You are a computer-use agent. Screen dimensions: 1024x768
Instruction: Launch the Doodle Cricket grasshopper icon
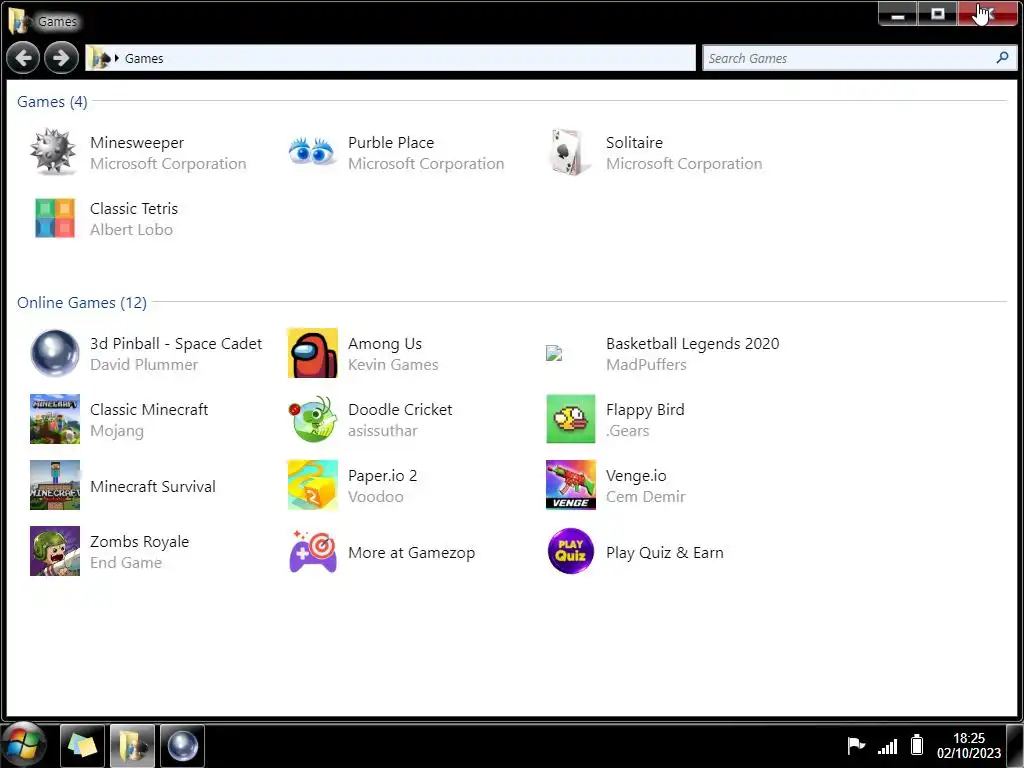tap(313, 419)
